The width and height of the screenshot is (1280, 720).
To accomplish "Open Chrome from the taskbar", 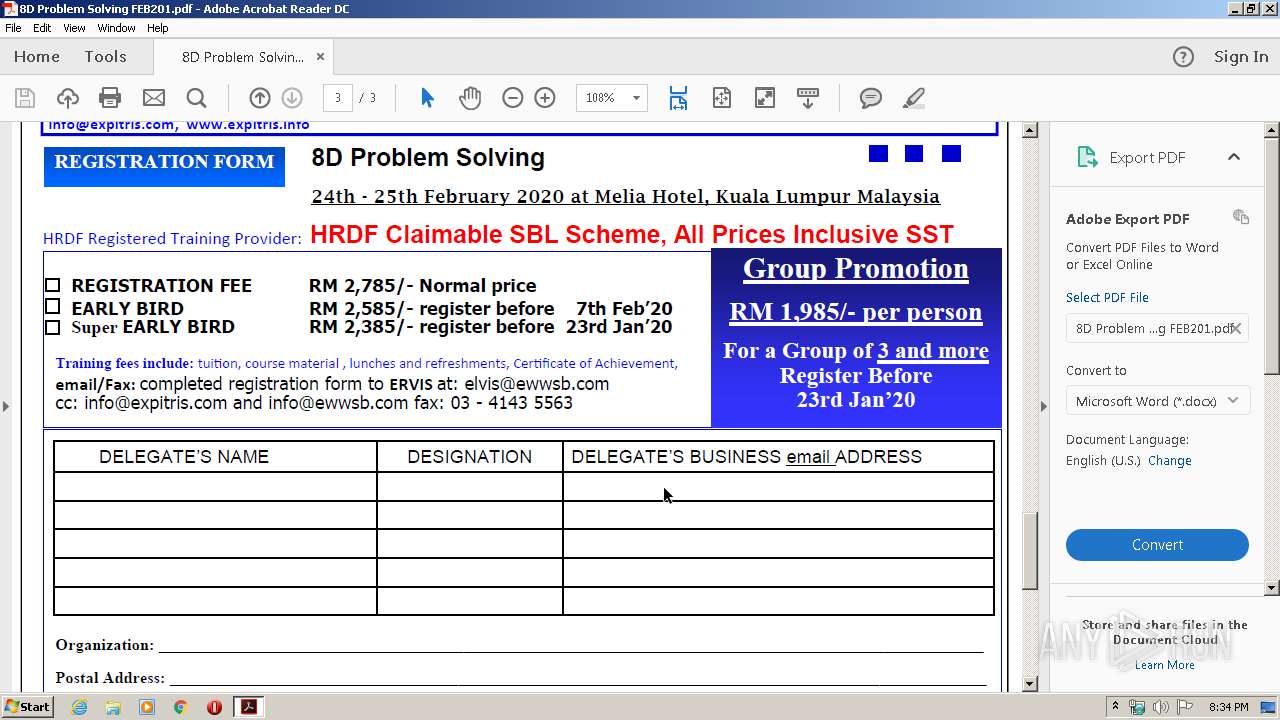I will [x=180, y=707].
